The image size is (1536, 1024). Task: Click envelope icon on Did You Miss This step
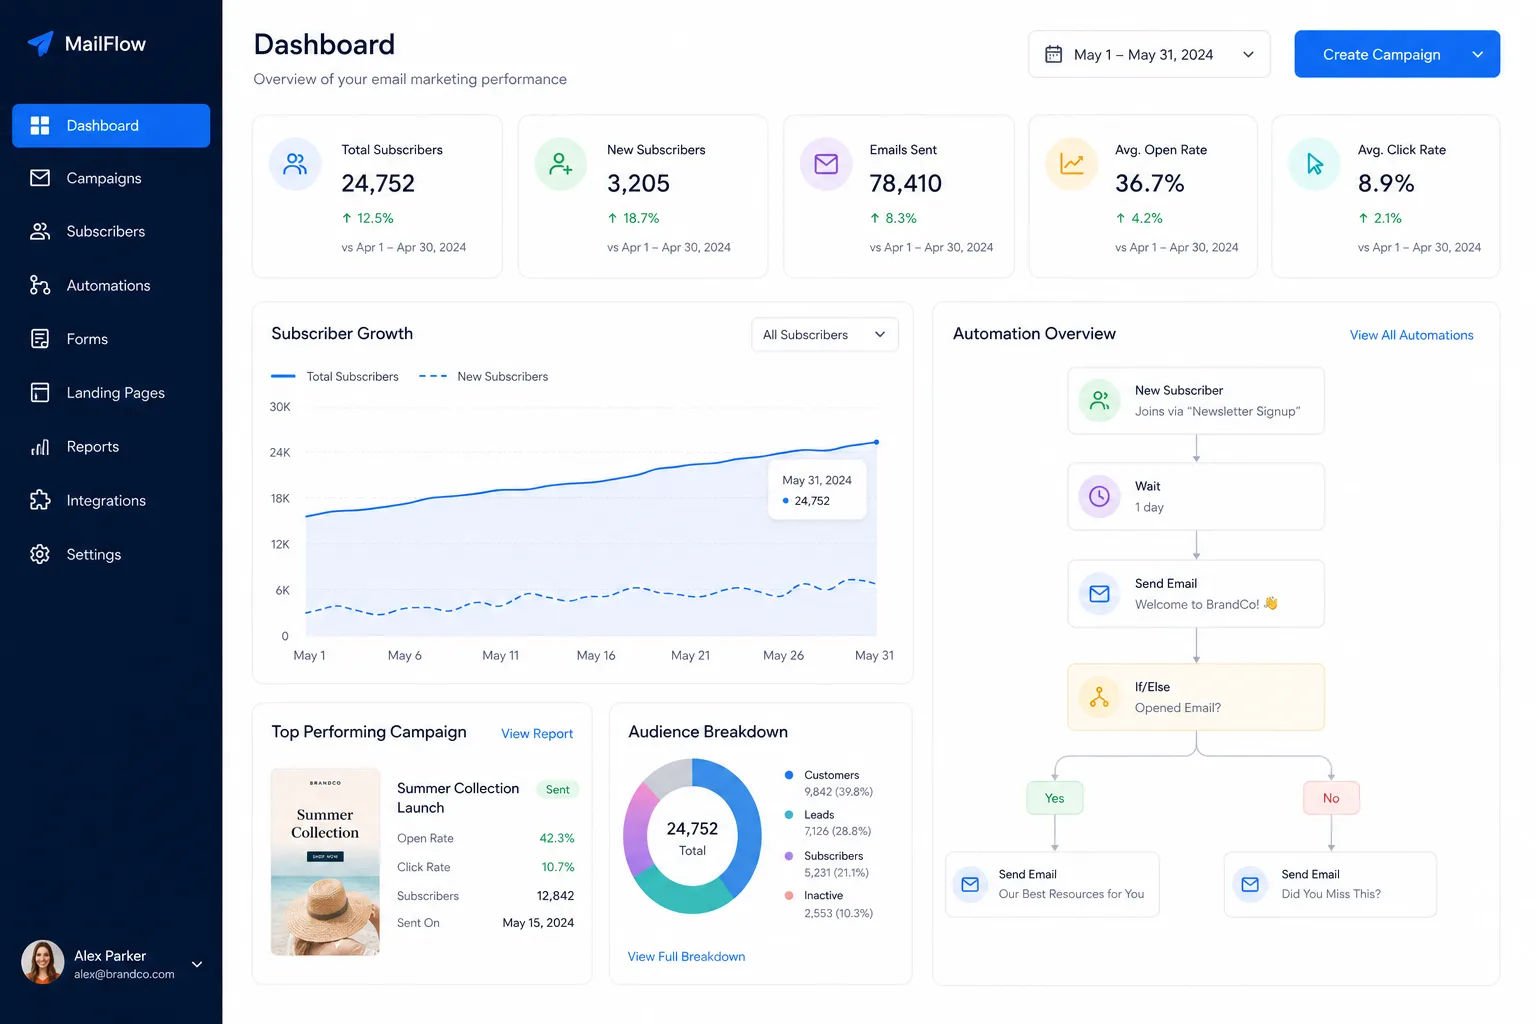[1250, 884]
